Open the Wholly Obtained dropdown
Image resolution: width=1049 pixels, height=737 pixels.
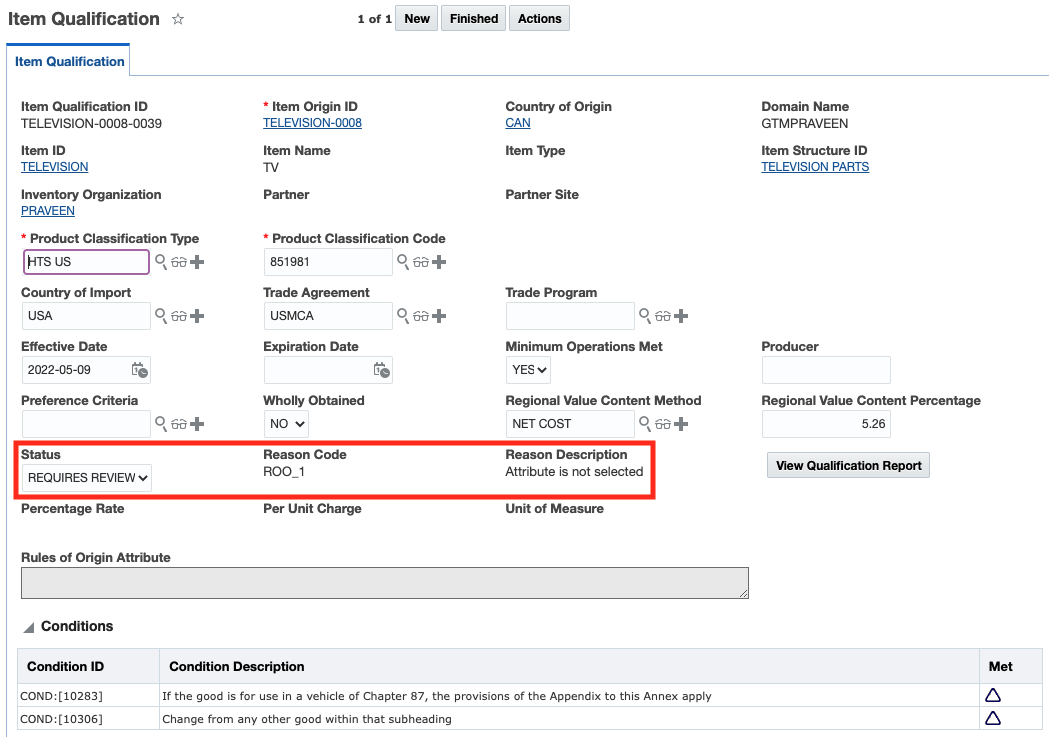pos(286,424)
